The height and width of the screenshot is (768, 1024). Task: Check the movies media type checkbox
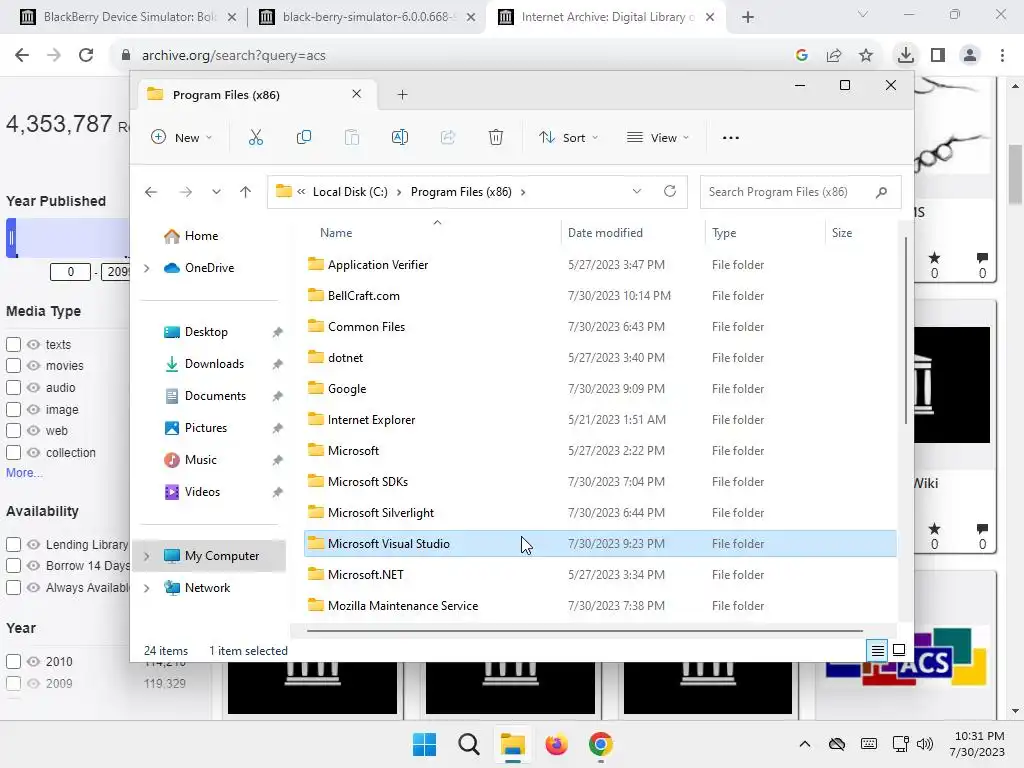13,366
